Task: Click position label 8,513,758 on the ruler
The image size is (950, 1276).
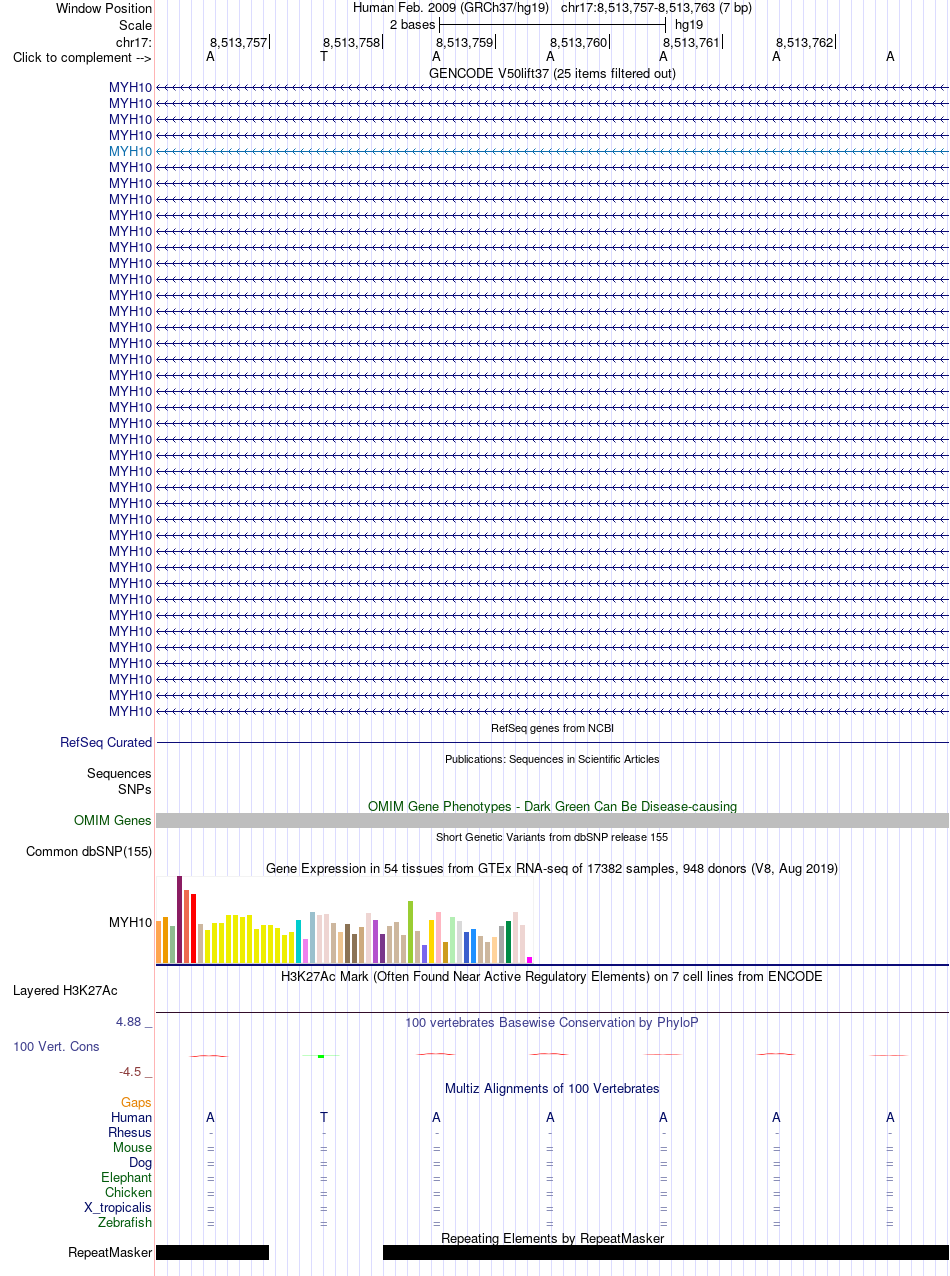Action: [352, 42]
